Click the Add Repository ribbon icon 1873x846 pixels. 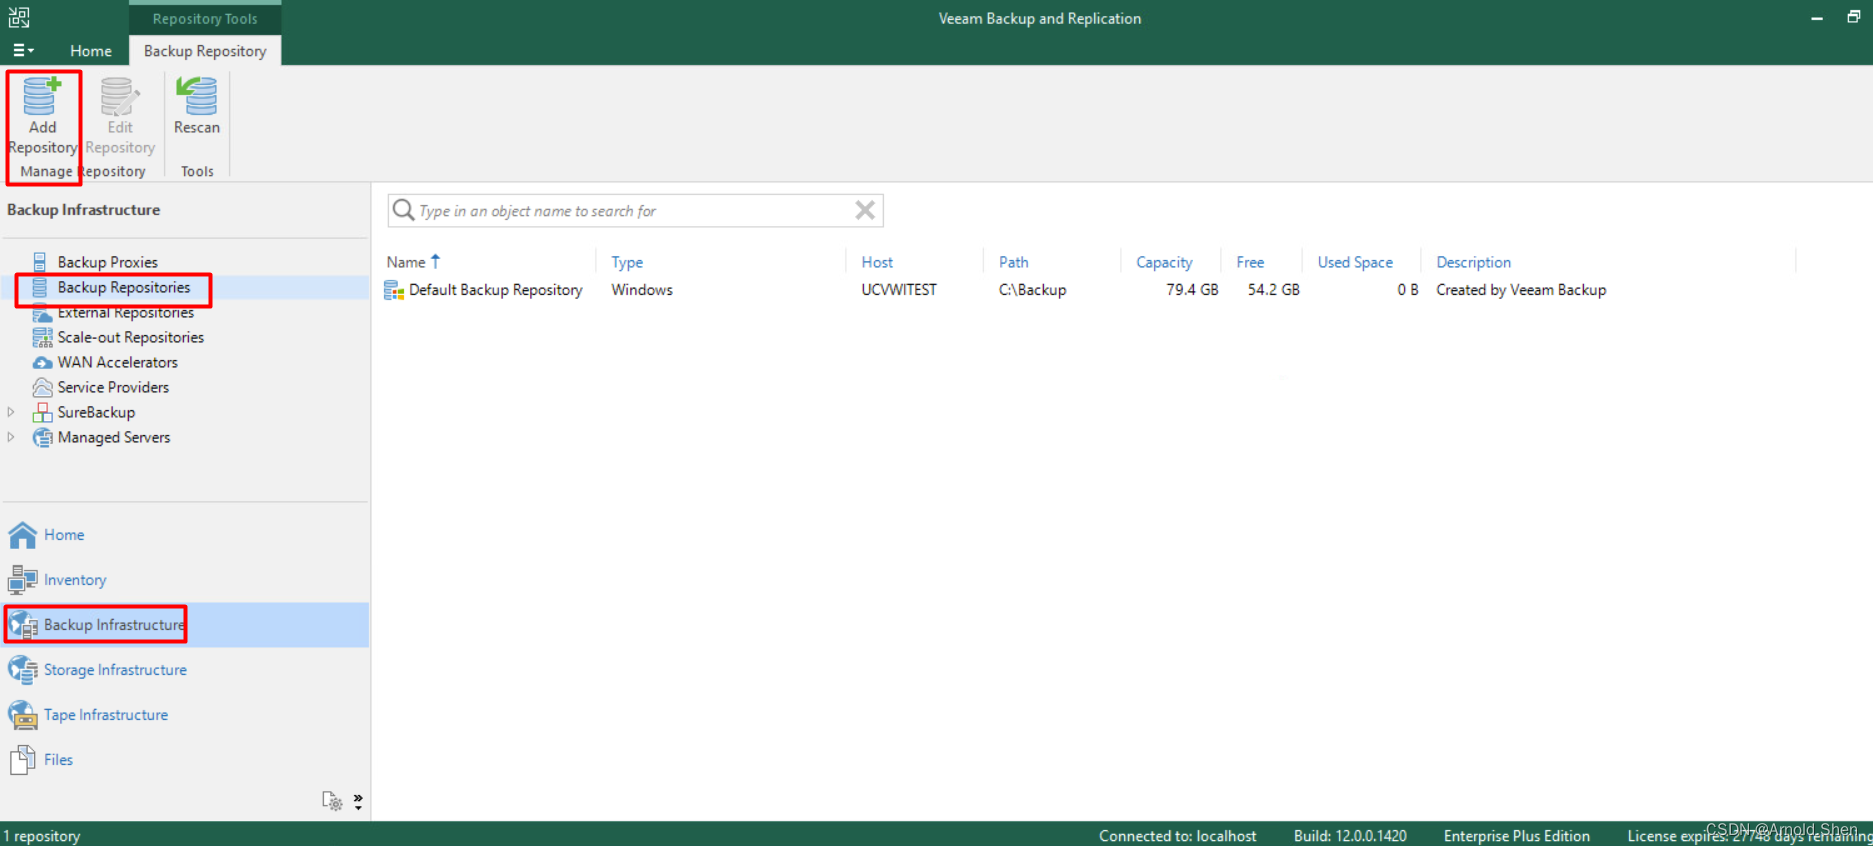[42, 97]
